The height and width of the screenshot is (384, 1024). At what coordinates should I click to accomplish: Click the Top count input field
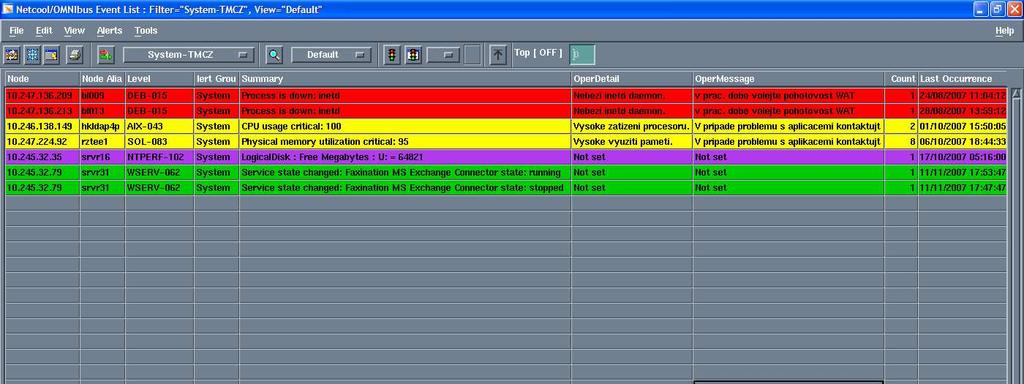pos(582,55)
